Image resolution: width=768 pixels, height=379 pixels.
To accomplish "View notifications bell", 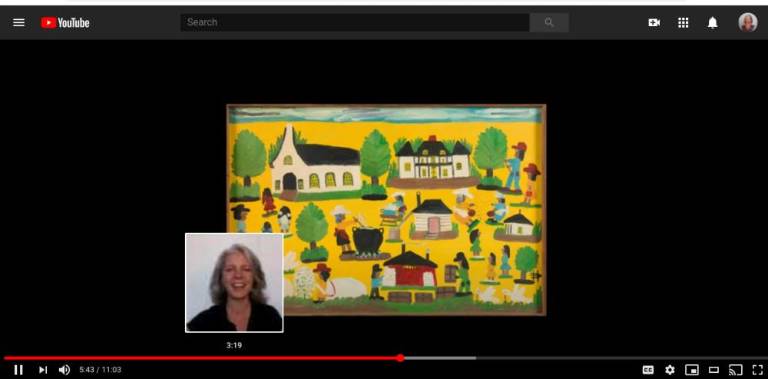I will 713,23.
